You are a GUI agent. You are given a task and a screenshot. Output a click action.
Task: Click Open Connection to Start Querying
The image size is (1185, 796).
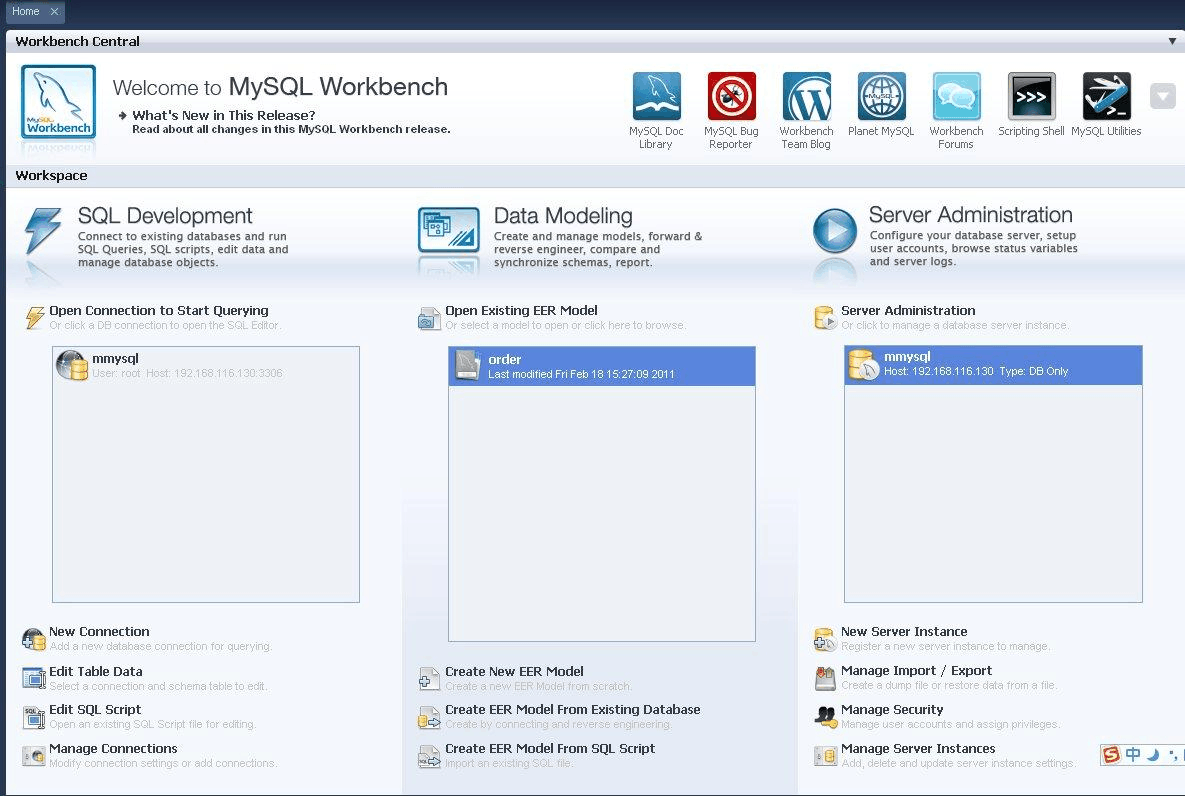159,311
